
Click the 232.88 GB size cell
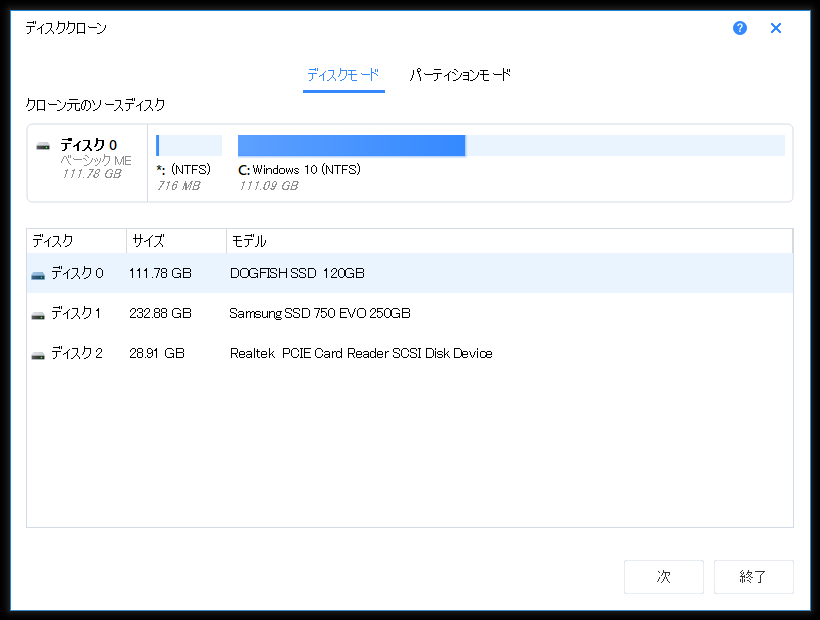tap(160, 313)
